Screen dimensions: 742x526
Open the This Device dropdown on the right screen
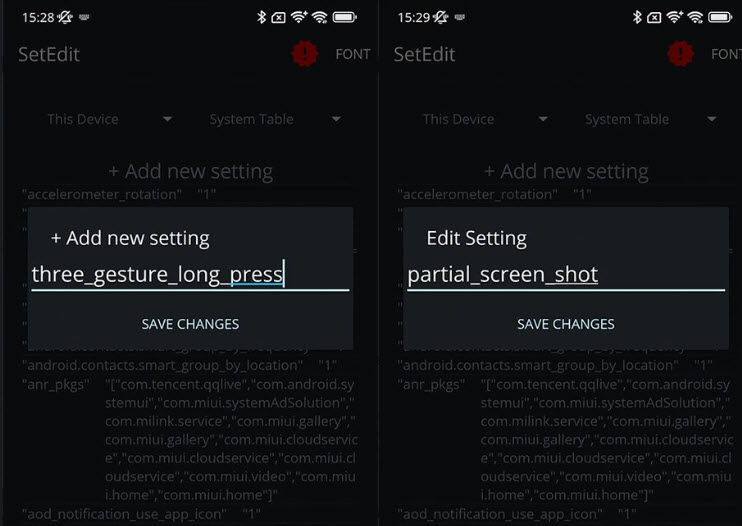point(485,119)
